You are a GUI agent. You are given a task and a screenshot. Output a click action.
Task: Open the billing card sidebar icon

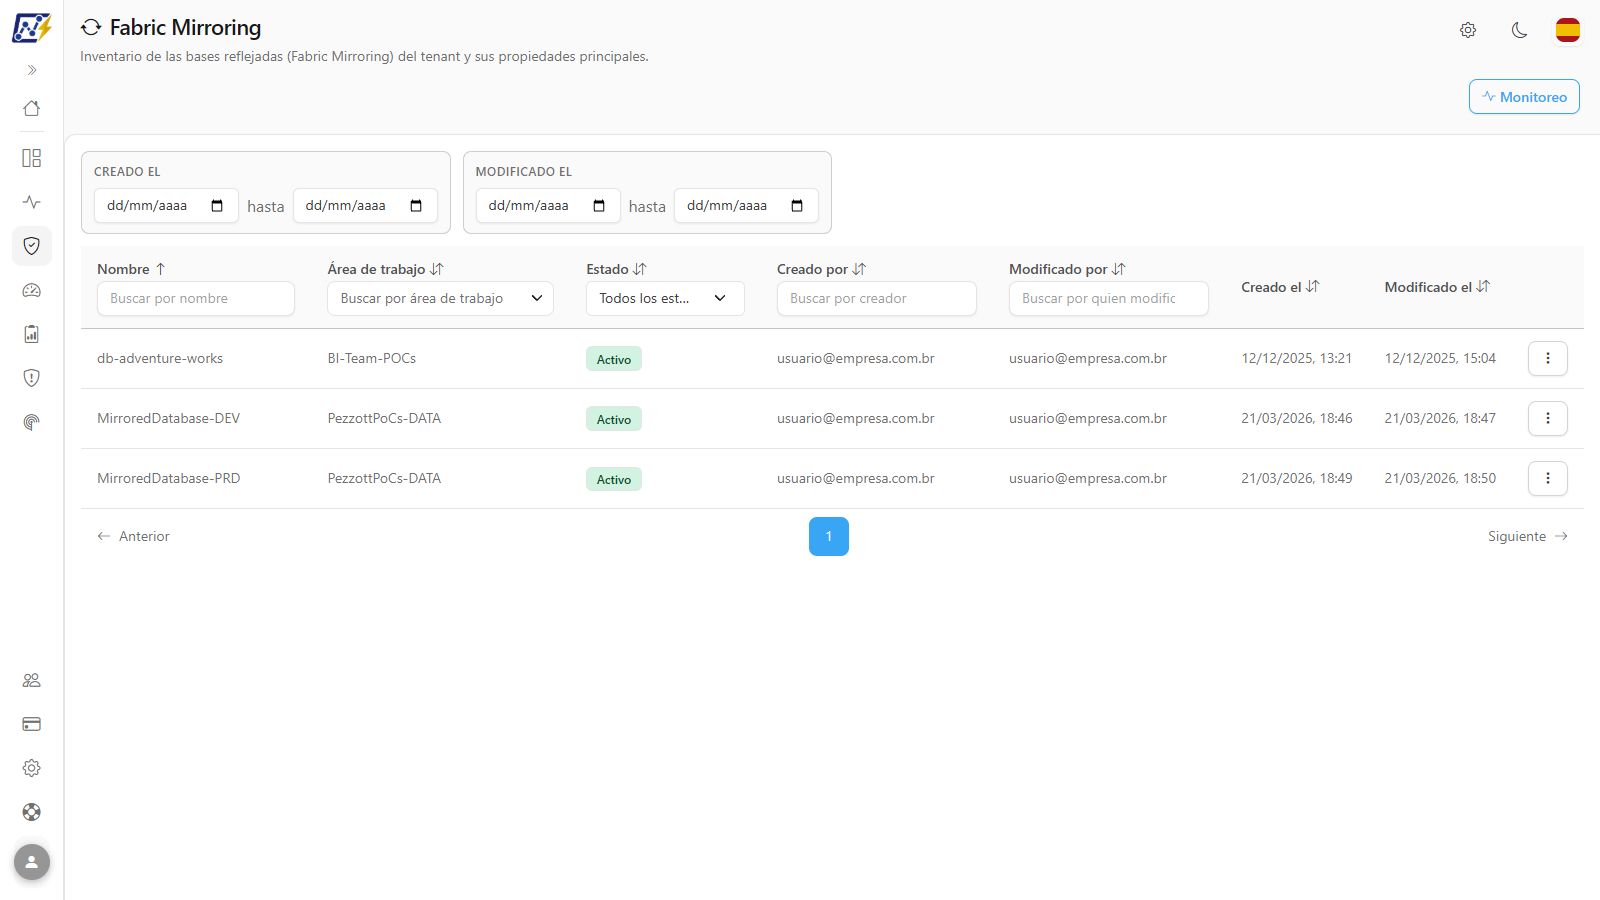32,724
